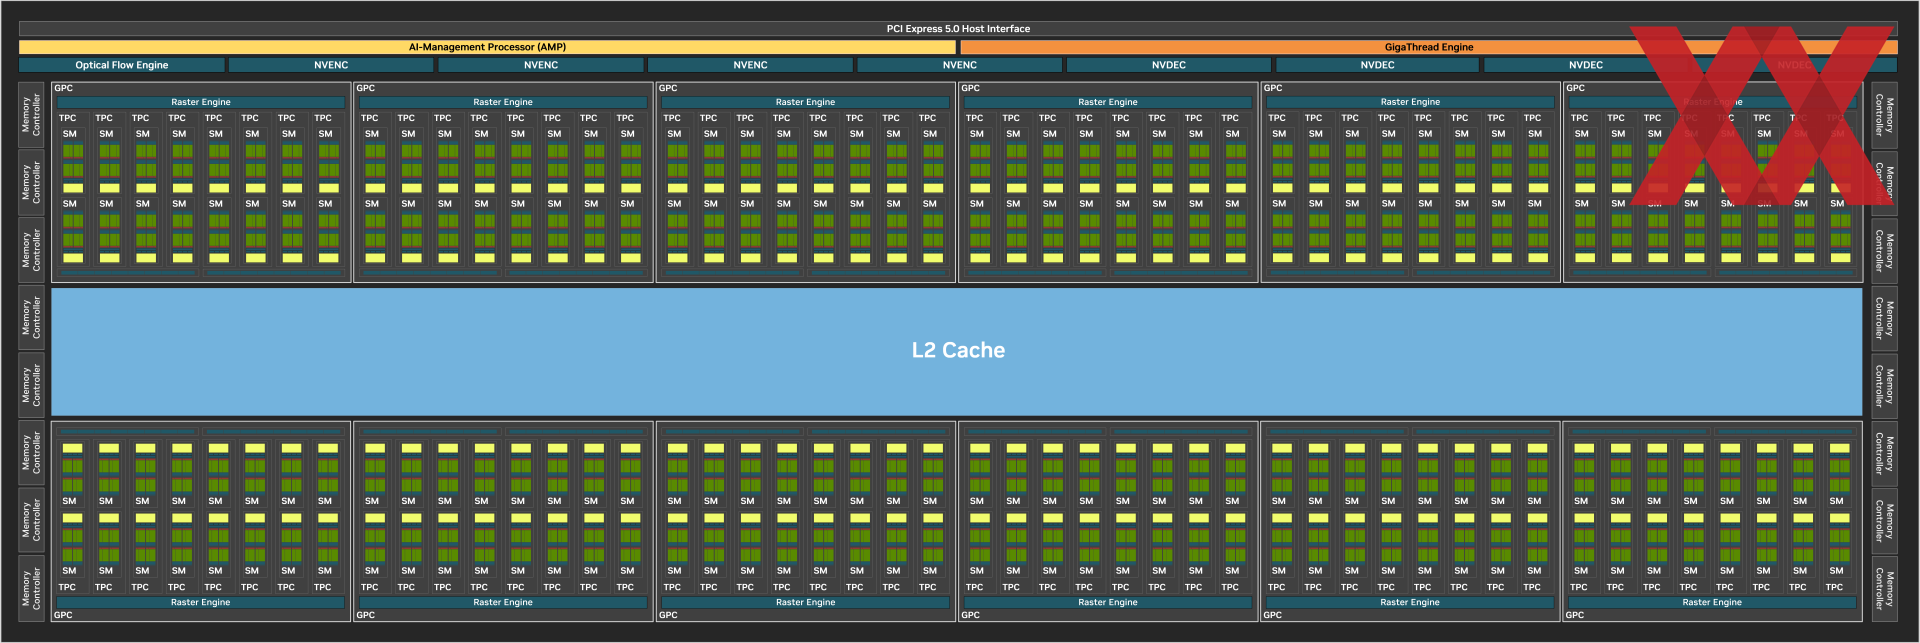The width and height of the screenshot is (1920, 643).
Task: Click the L2 Cache label
Action: (958, 350)
